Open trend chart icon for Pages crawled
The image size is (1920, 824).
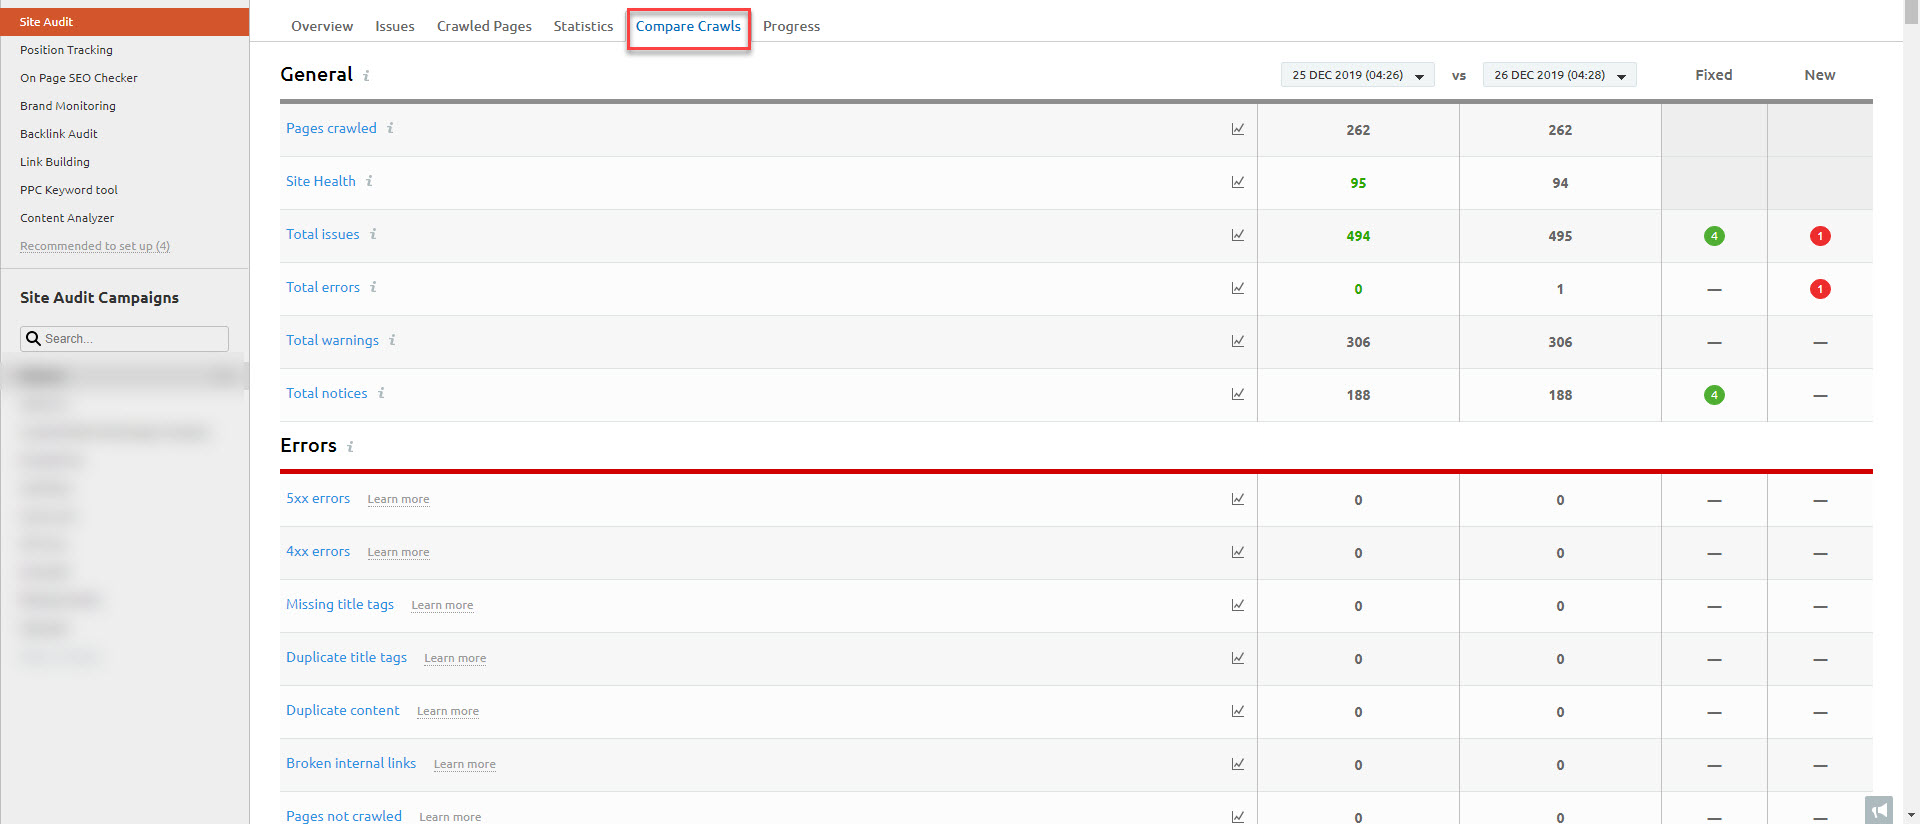pyautogui.click(x=1237, y=129)
